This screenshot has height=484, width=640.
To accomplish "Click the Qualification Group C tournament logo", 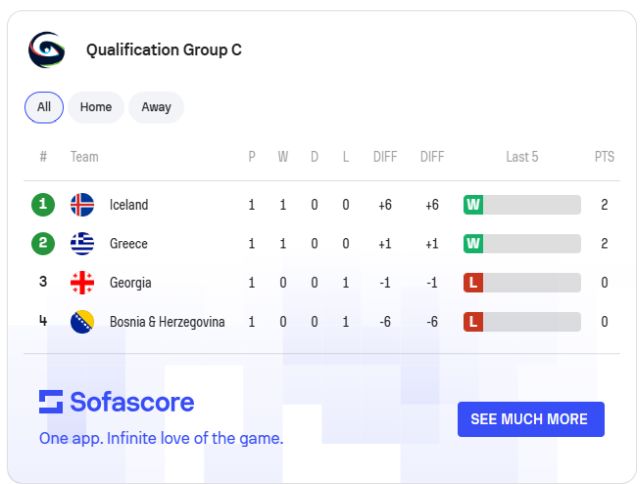I will point(46,49).
